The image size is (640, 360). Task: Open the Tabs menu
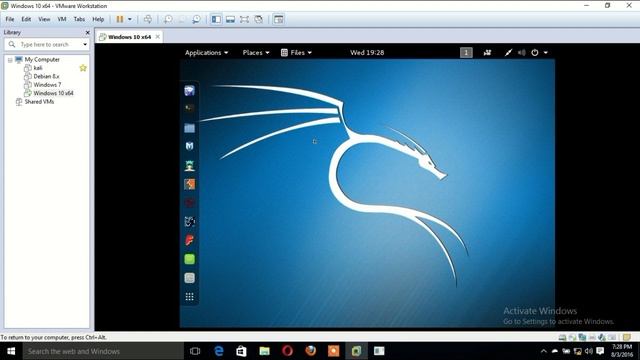pyautogui.click(x=79, y=19)
